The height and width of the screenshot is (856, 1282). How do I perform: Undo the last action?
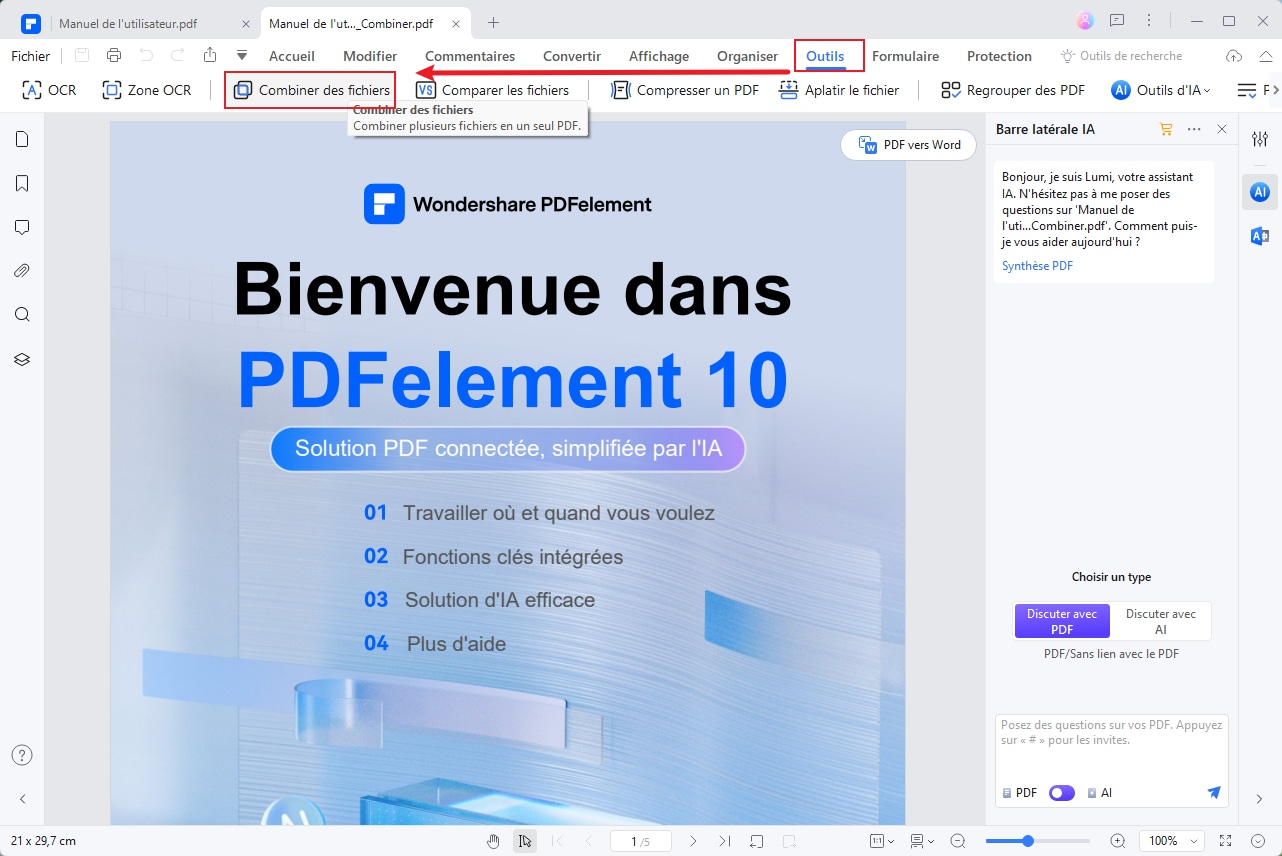(x=146, y=56)
